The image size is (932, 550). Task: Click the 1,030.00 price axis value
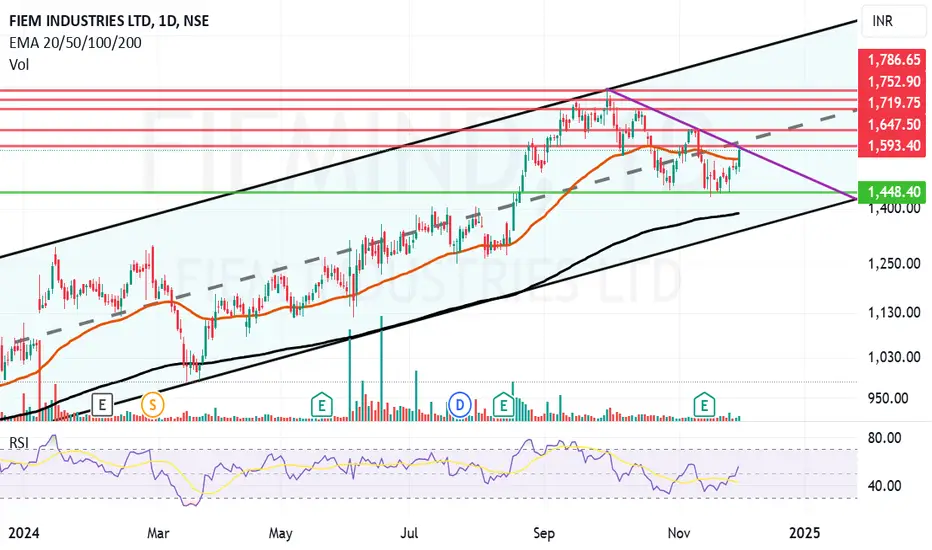pyautogui.click(x=893, y=357)
